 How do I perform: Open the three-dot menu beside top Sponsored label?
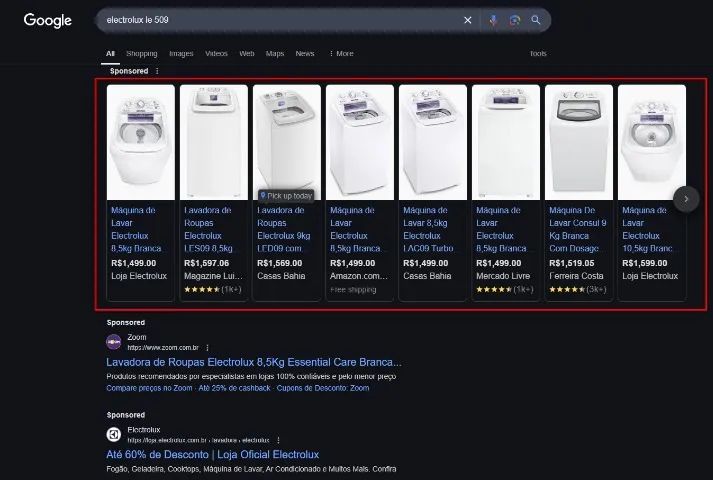157,72
